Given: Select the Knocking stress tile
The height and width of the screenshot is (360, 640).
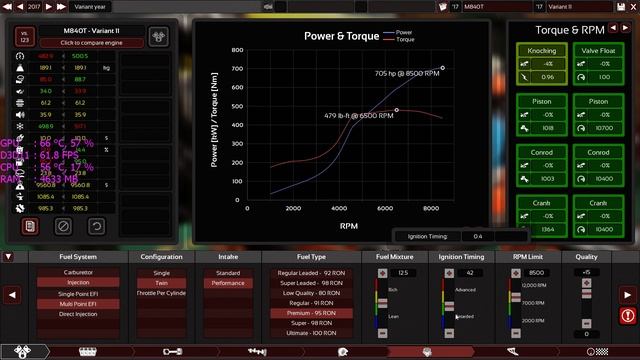Looking at the screenshot, I should tap(542, 64).
